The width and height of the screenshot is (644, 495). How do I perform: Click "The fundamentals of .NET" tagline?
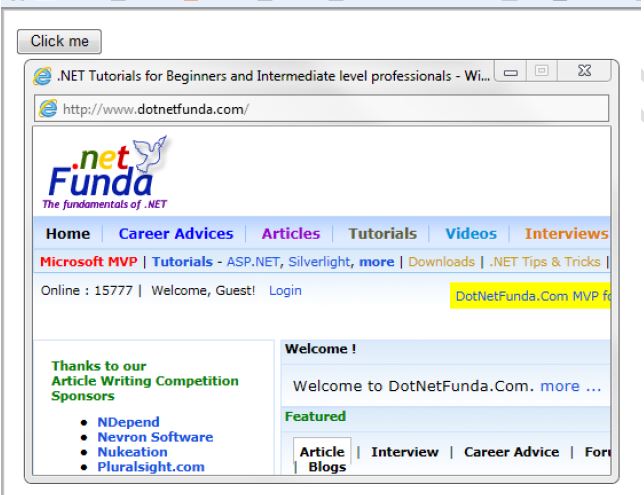point(105,204)
